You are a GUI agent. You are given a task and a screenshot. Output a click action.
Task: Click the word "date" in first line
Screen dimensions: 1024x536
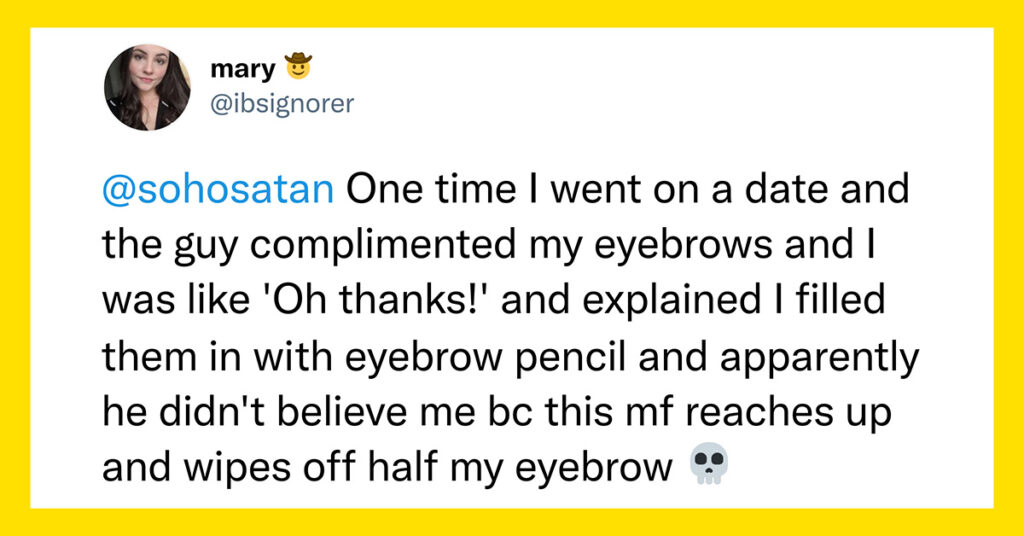(788, 189)
